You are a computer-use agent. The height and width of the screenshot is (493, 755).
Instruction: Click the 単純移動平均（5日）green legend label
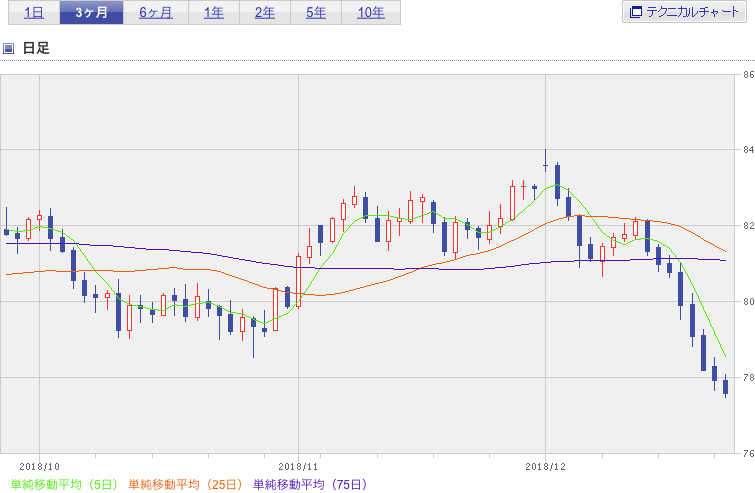click(64, 484)
